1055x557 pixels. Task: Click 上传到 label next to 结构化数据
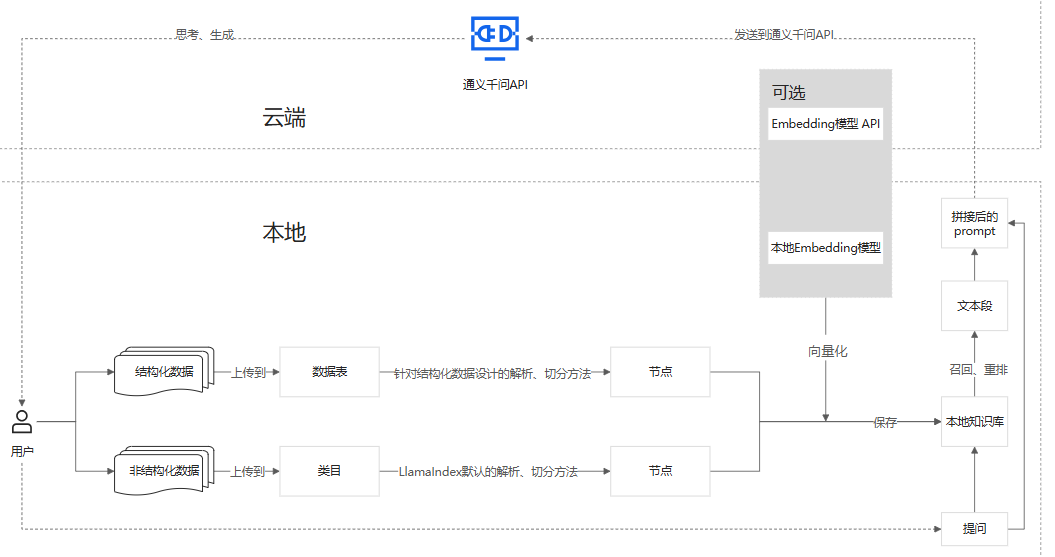tap(249, 373)
